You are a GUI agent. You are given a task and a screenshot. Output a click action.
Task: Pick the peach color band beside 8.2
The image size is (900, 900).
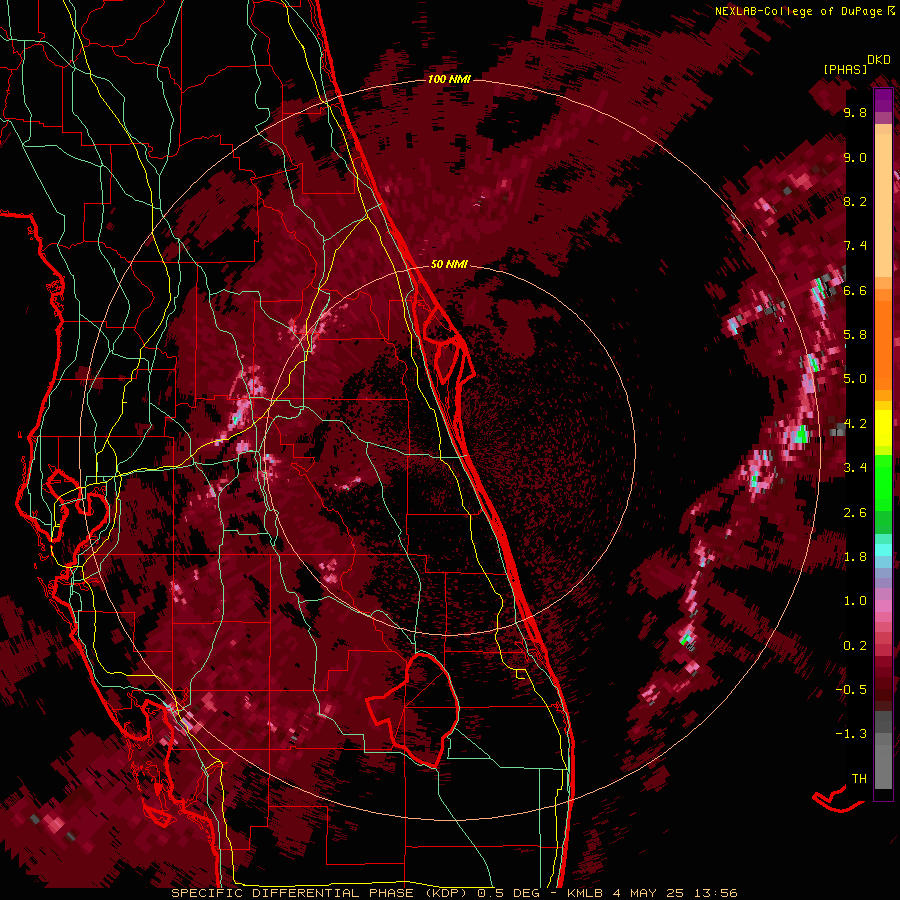[883, 205]
